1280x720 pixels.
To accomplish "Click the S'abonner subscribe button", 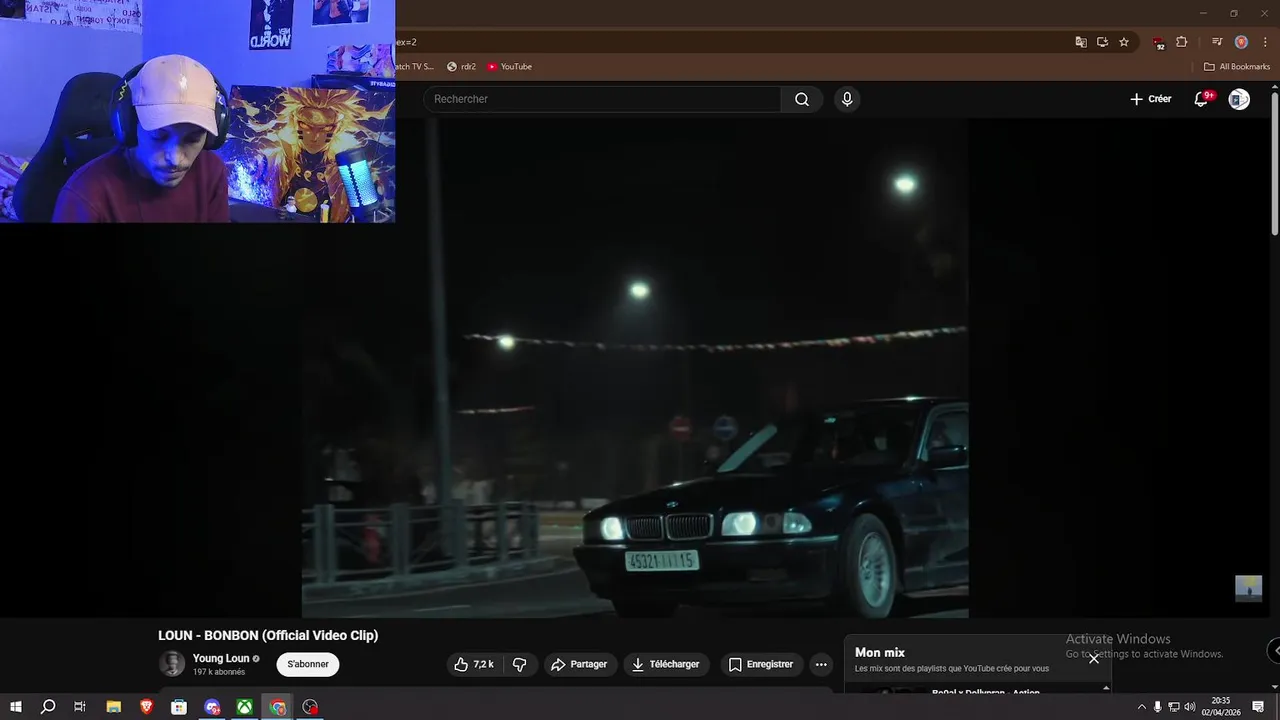I will pos(308,664).
